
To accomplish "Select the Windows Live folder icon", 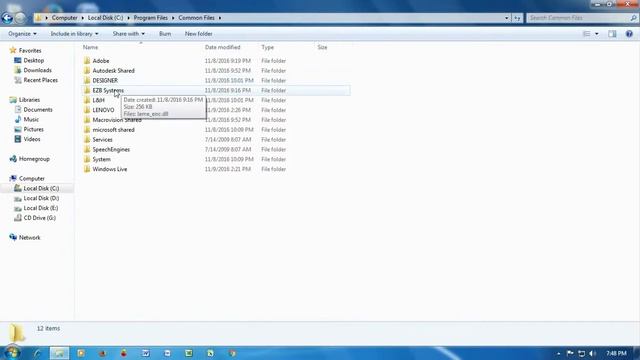I will click(x=87, y=169).
